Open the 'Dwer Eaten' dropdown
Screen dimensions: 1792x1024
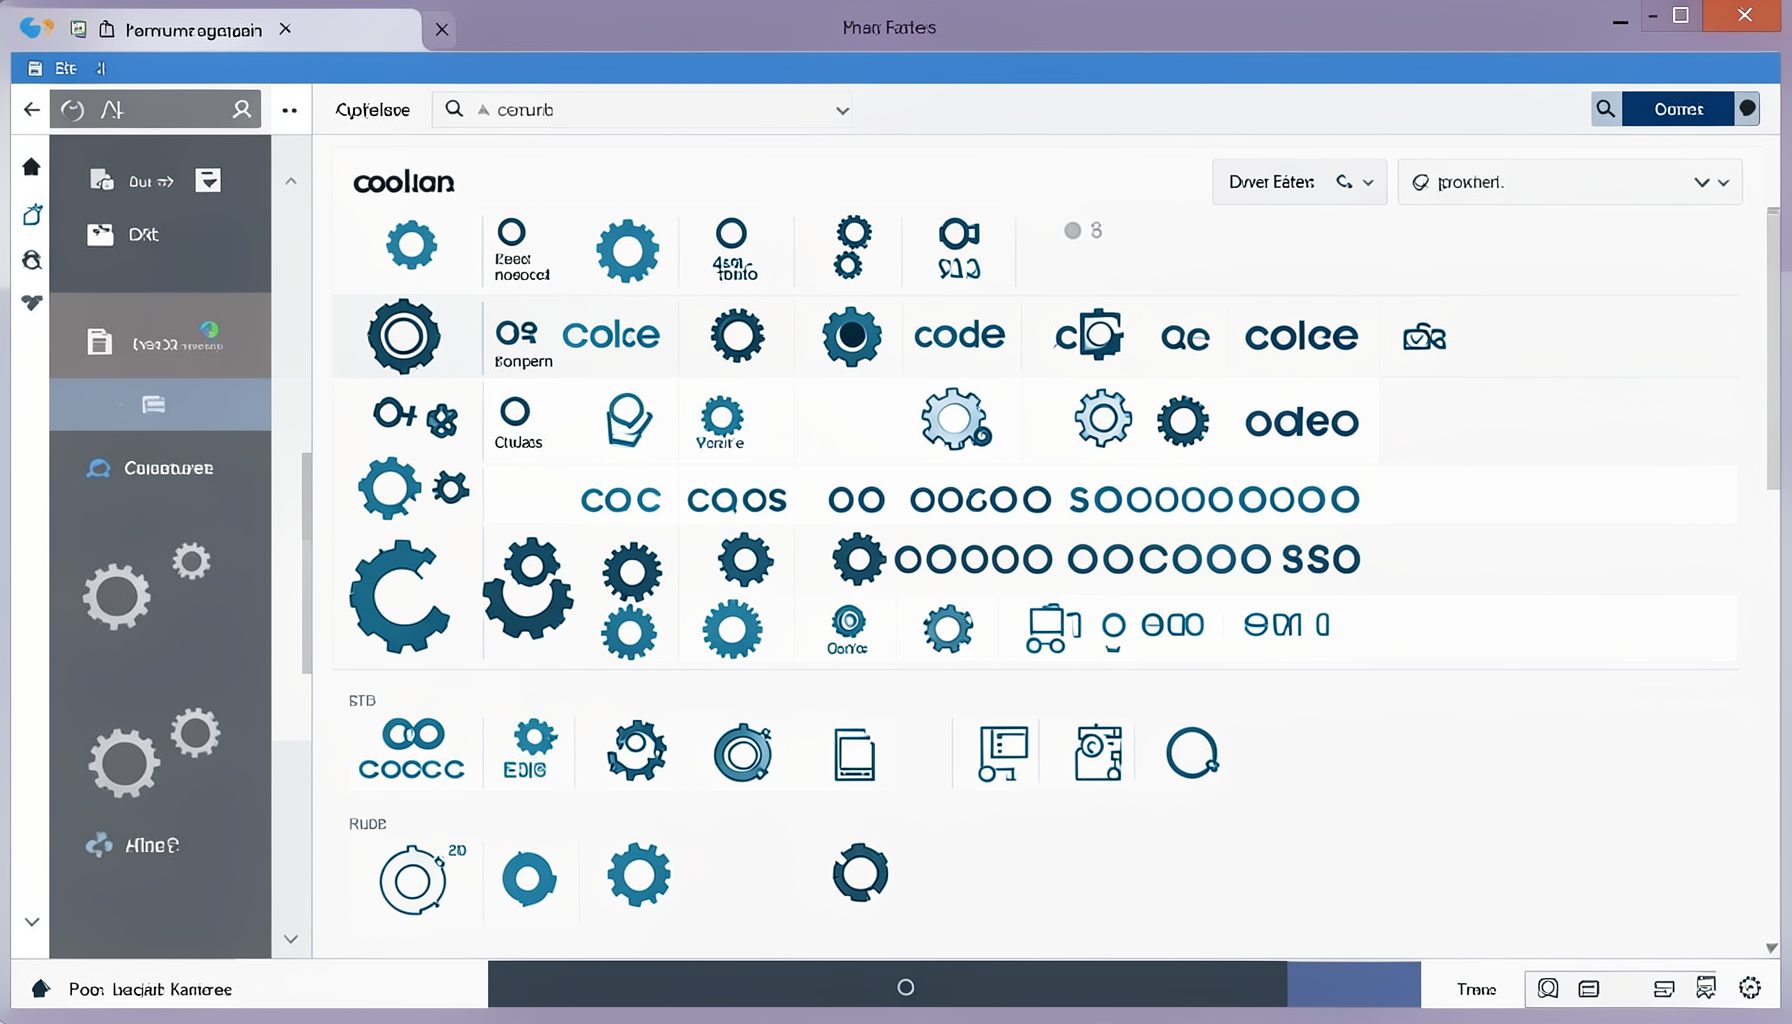[x=1299, y=182]
